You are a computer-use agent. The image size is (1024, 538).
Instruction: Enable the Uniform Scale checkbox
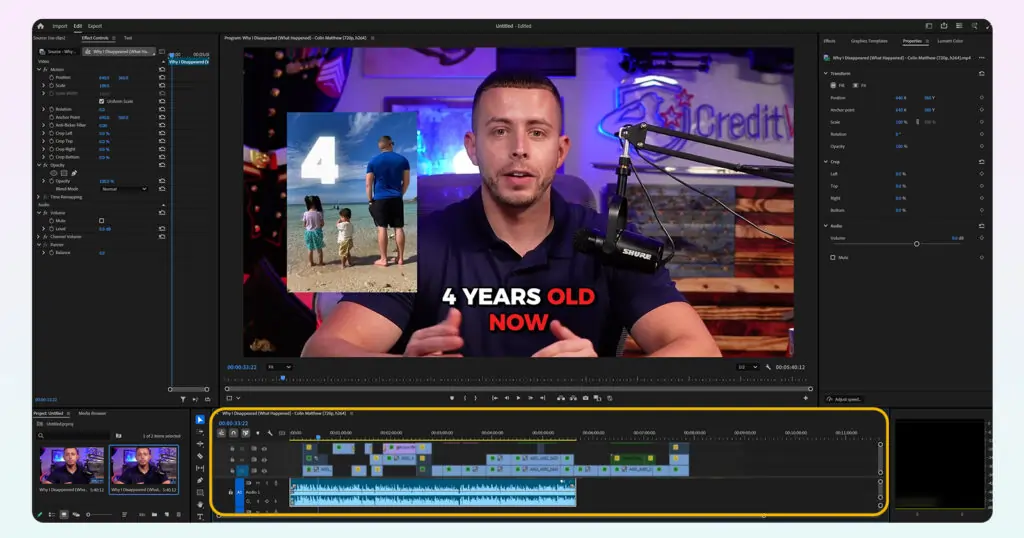pyautogui.click(x=101, y=101)
